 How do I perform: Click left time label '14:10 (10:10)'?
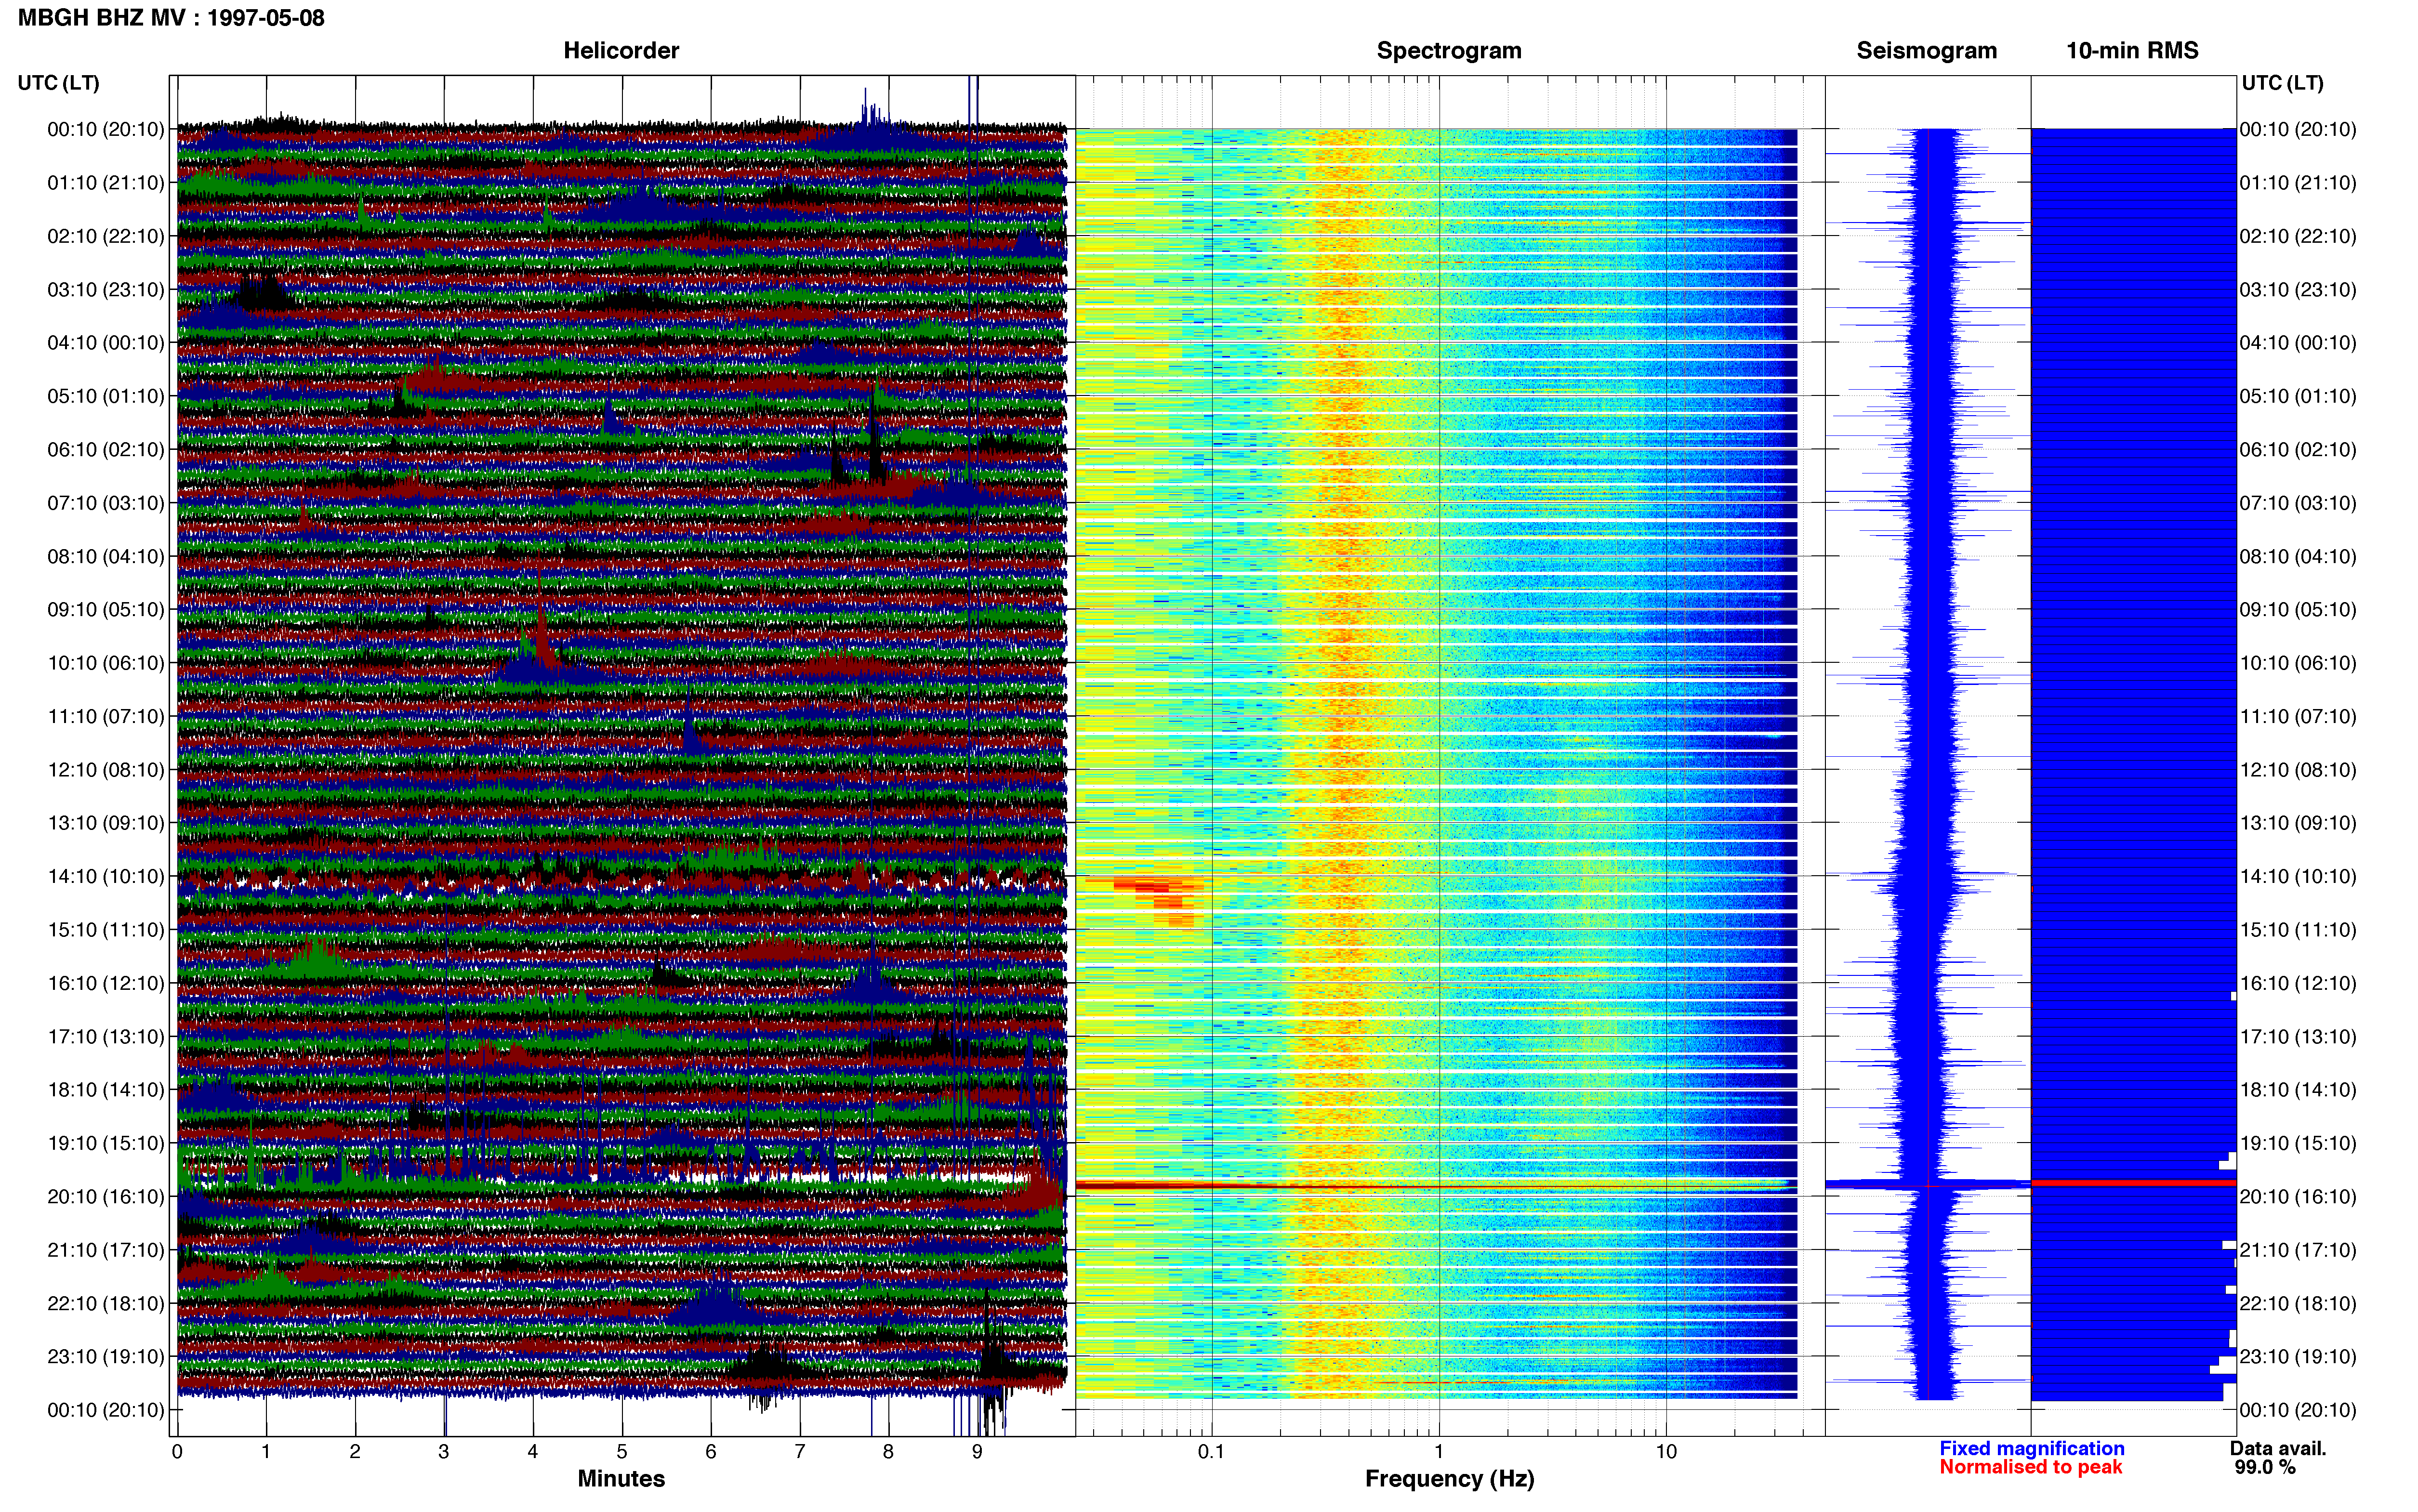click(x=106, y=876)
